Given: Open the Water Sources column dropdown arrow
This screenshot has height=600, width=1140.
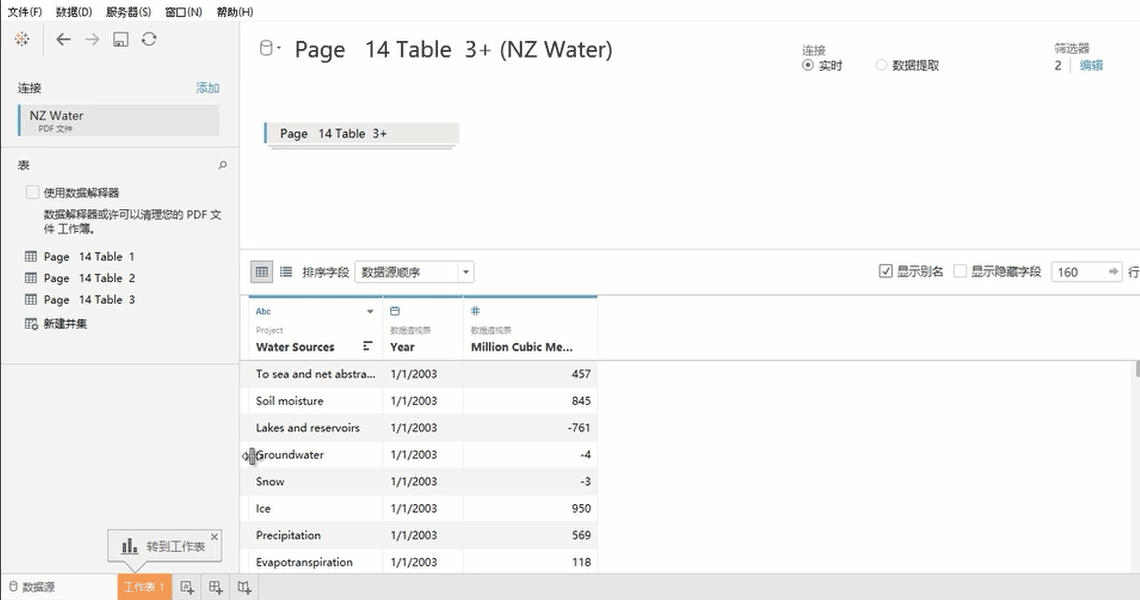Looking at the screenshot, I should [370, 311].
